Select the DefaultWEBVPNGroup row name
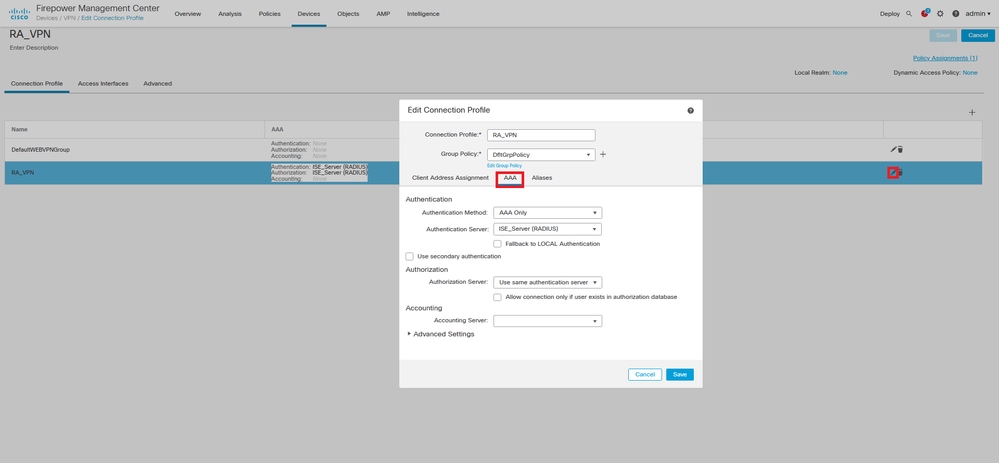This screenshot has width=999, height=463. (41, 150)
